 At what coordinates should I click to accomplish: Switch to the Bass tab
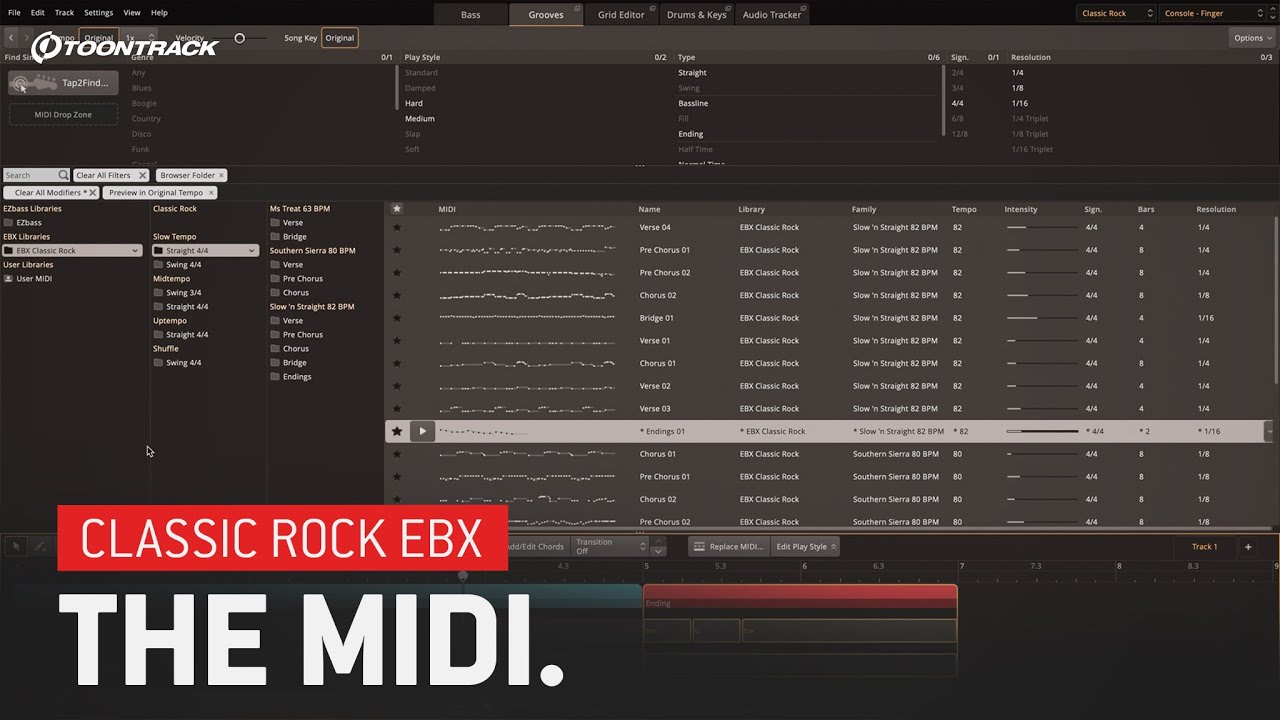[470, 14]
